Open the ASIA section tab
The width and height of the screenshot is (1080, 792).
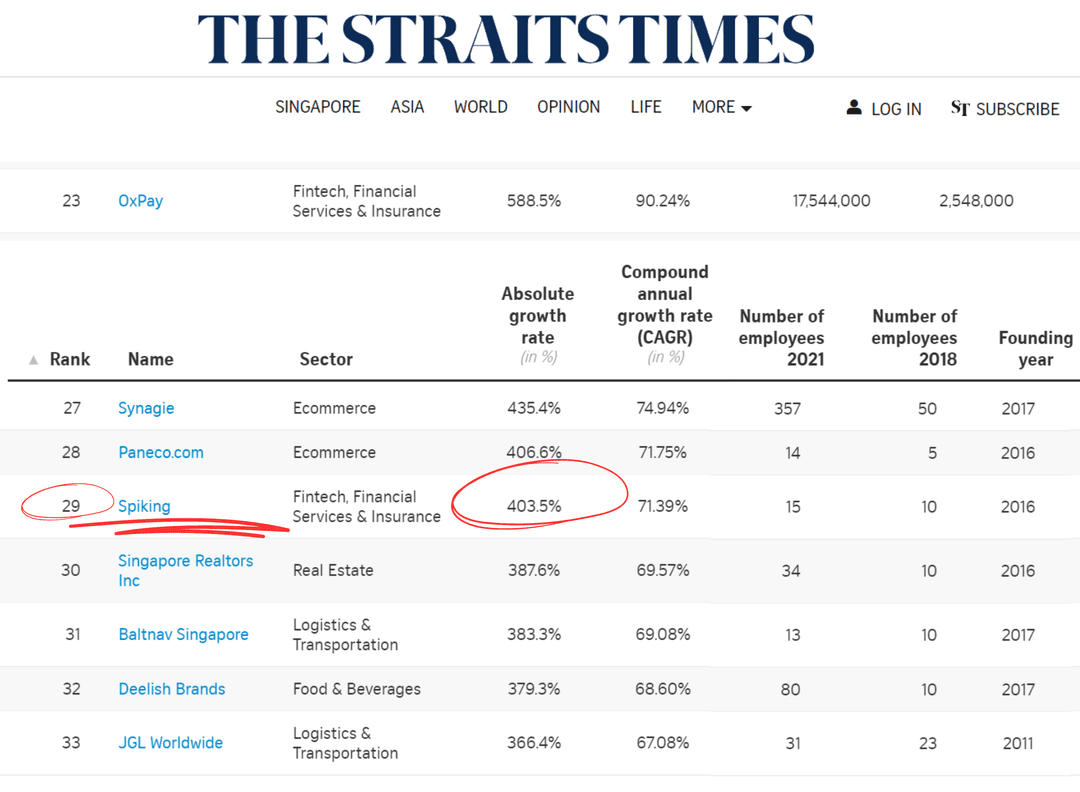[x=407, y=106]
